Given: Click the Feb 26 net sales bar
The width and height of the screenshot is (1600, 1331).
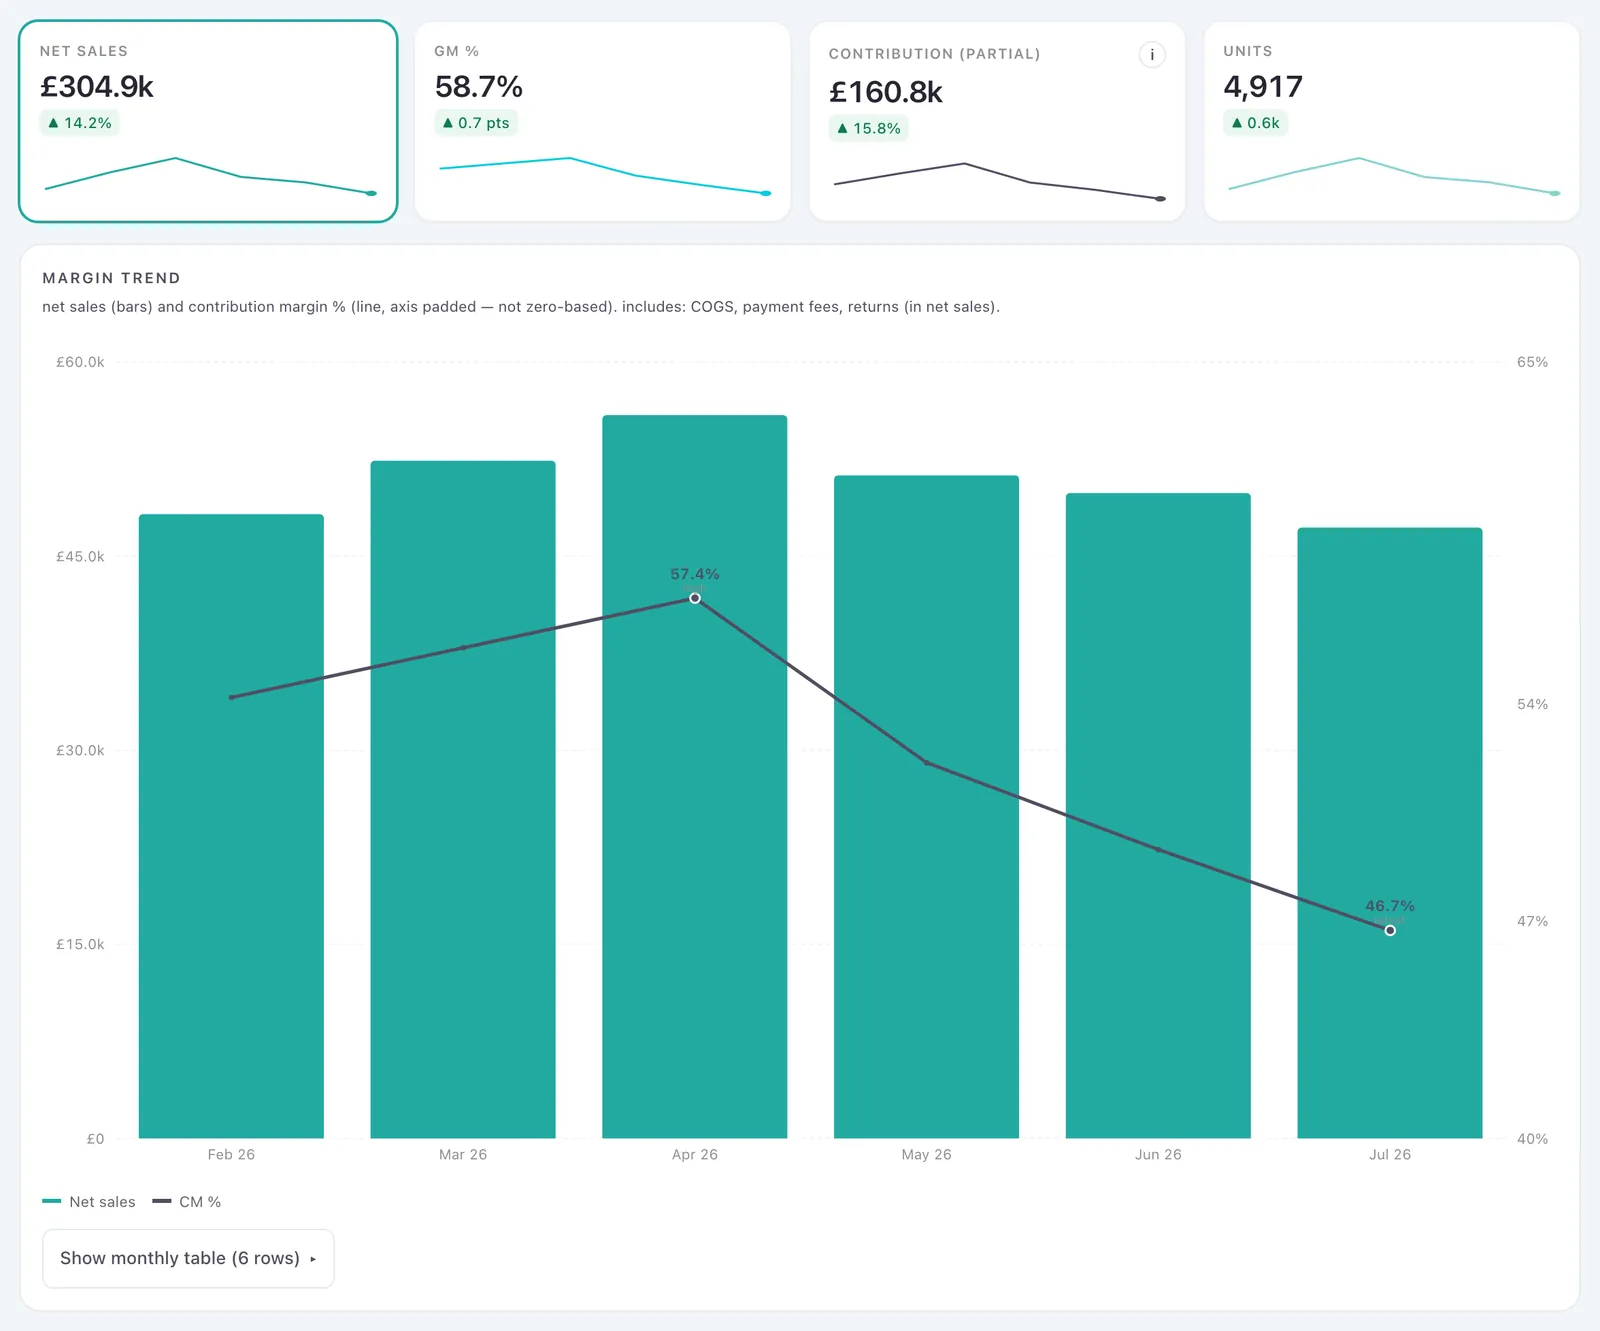Looking at the screenshot, I should (x=231, y=826).
